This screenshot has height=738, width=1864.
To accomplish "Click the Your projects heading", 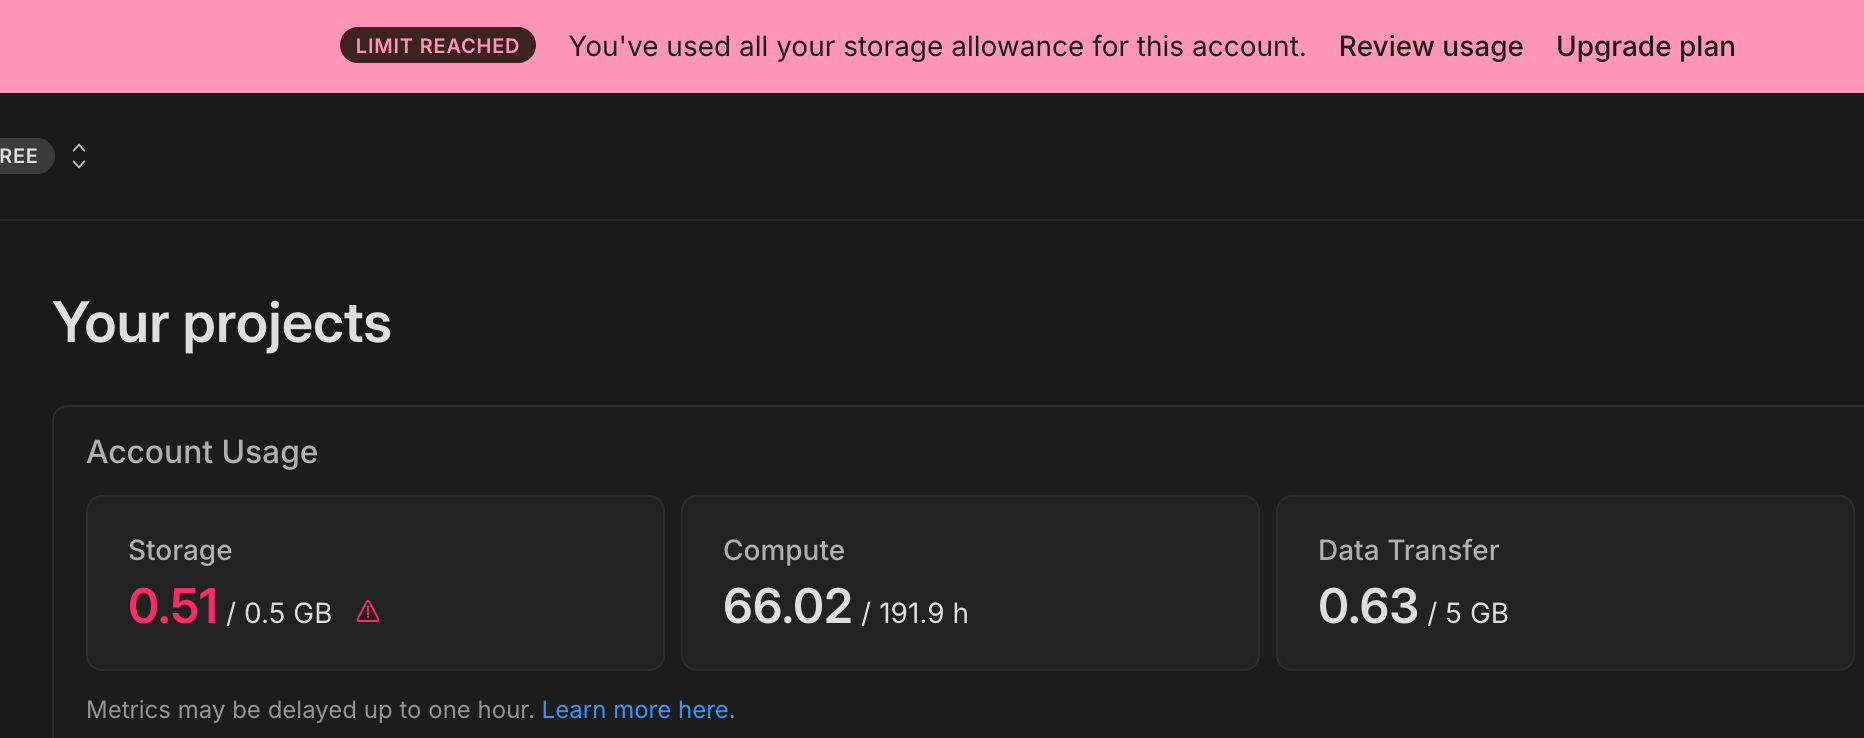I will 222,323.
